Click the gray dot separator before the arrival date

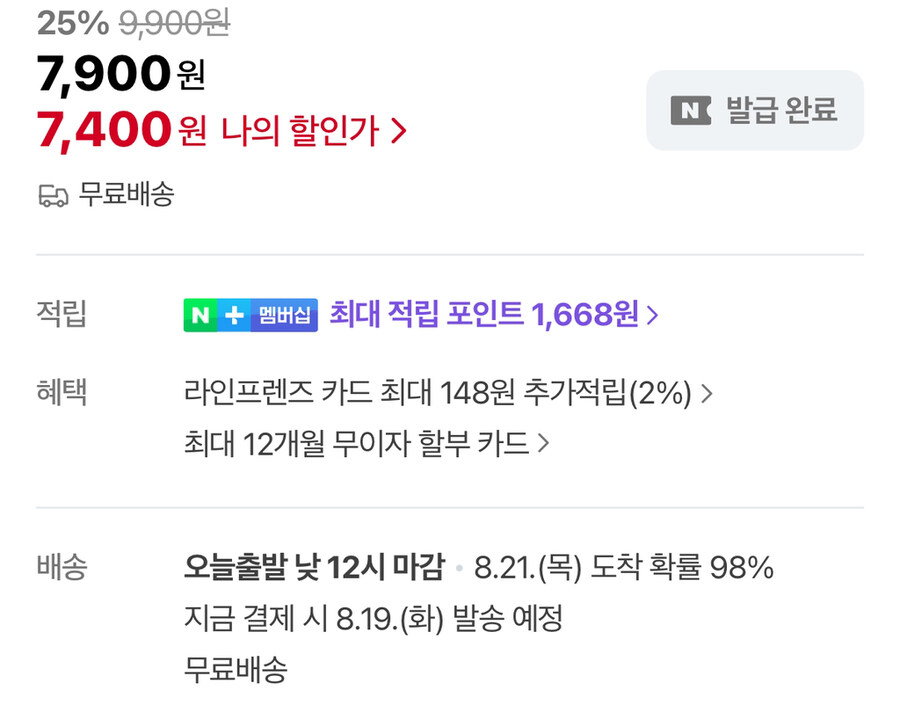coord(458,566)
